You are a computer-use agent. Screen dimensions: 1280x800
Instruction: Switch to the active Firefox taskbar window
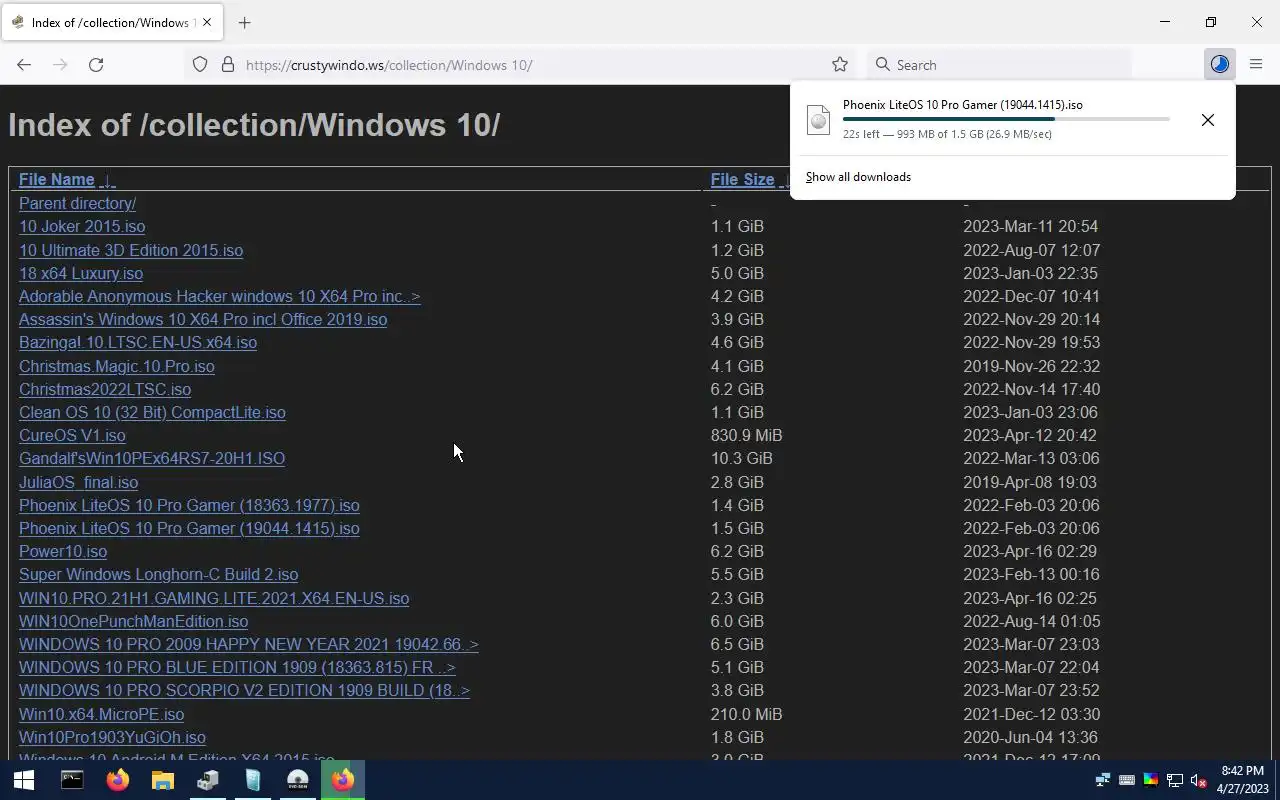(343, 780)
